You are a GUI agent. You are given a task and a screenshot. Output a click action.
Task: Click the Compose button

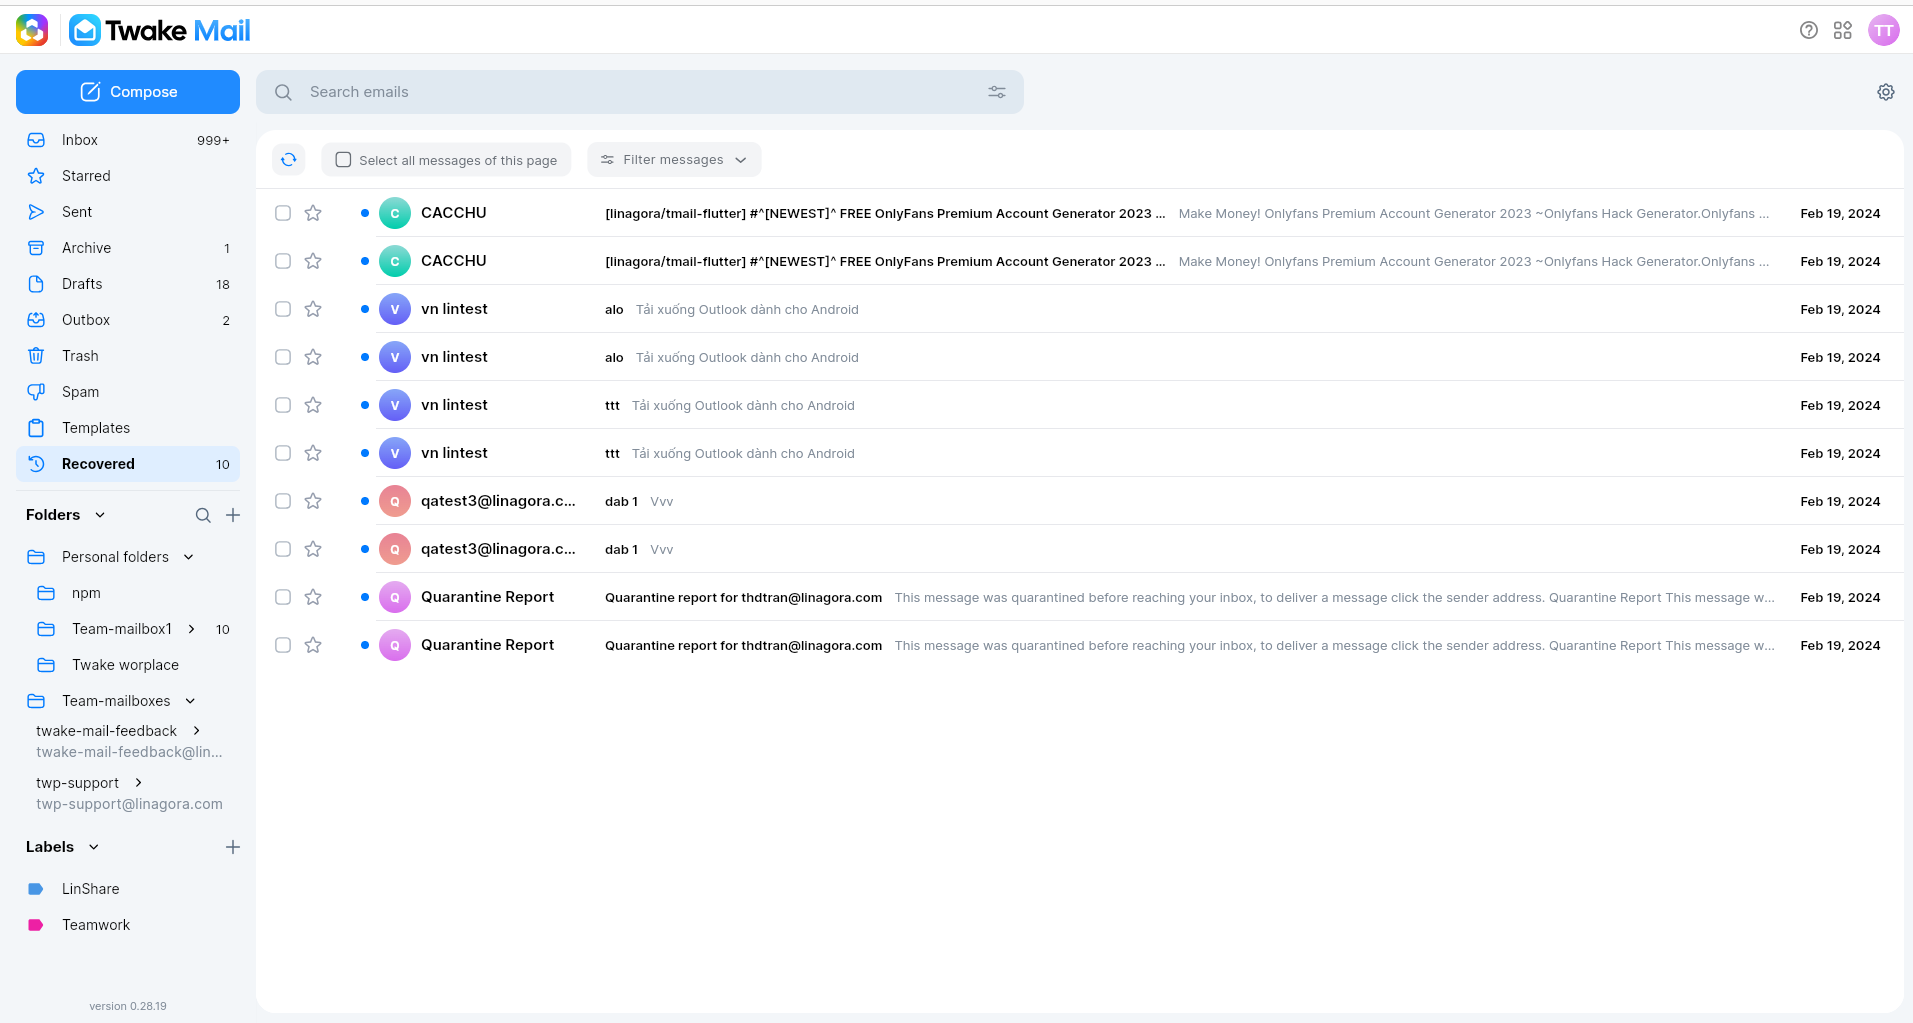pos(128,92)
